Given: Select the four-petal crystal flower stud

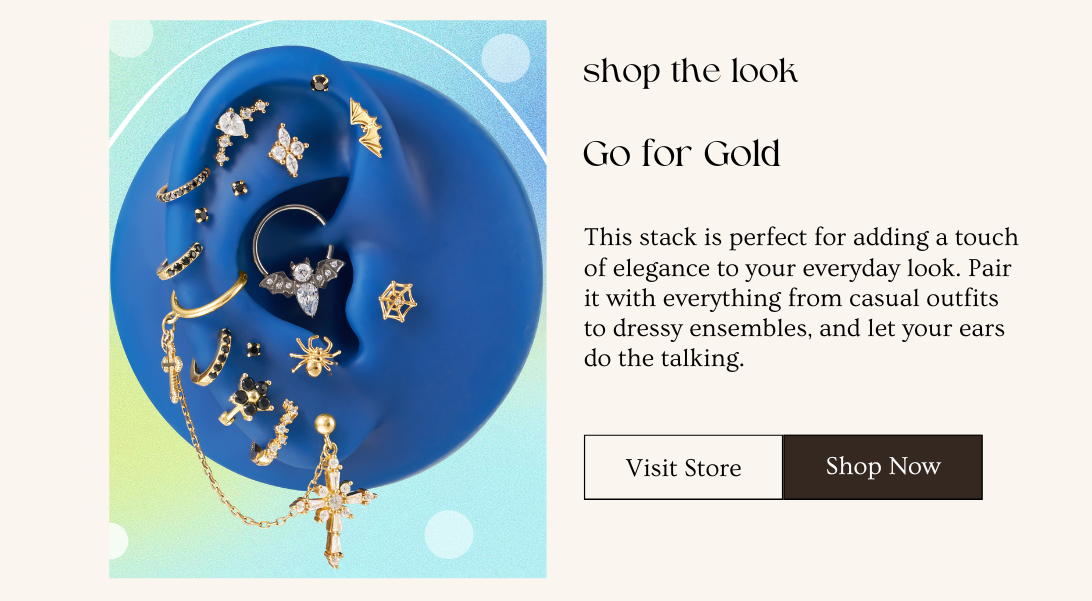Looking at the screenshot, I should point(288,150).
